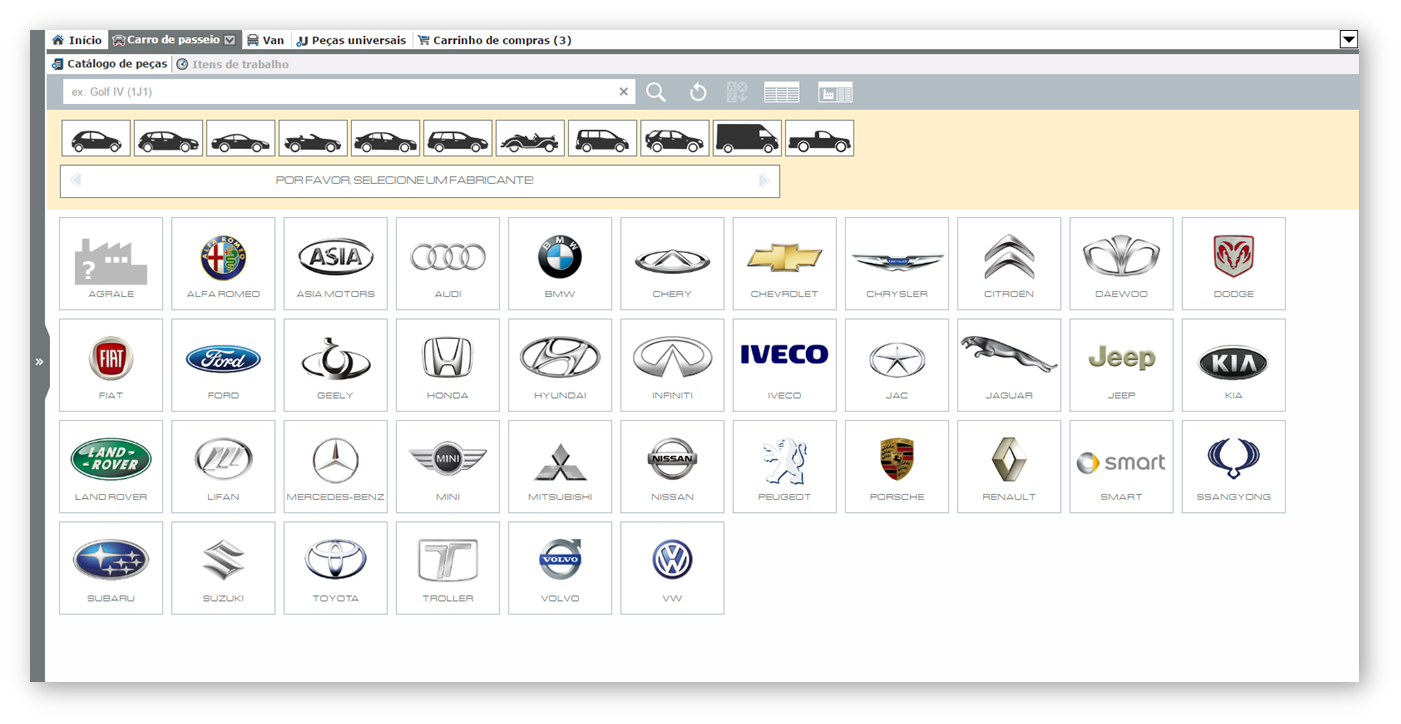Switch to table list view icon

point(782,92)
